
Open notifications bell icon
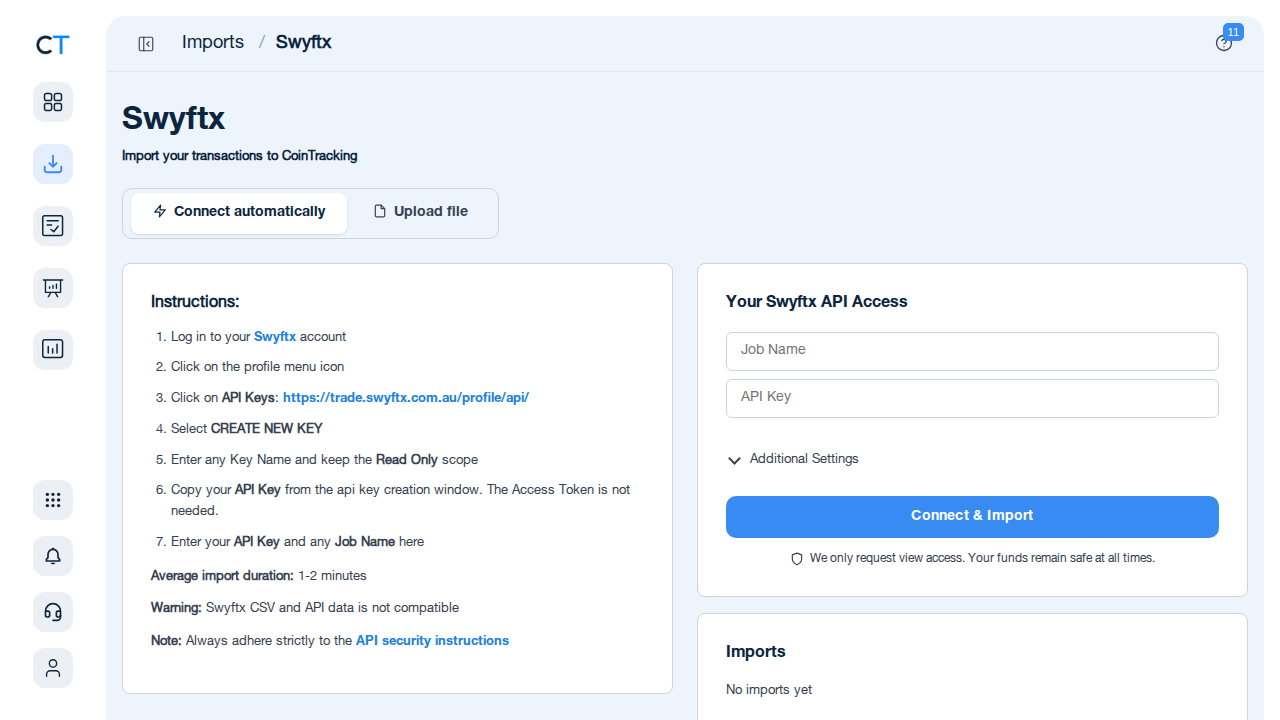tap(53, 556)
